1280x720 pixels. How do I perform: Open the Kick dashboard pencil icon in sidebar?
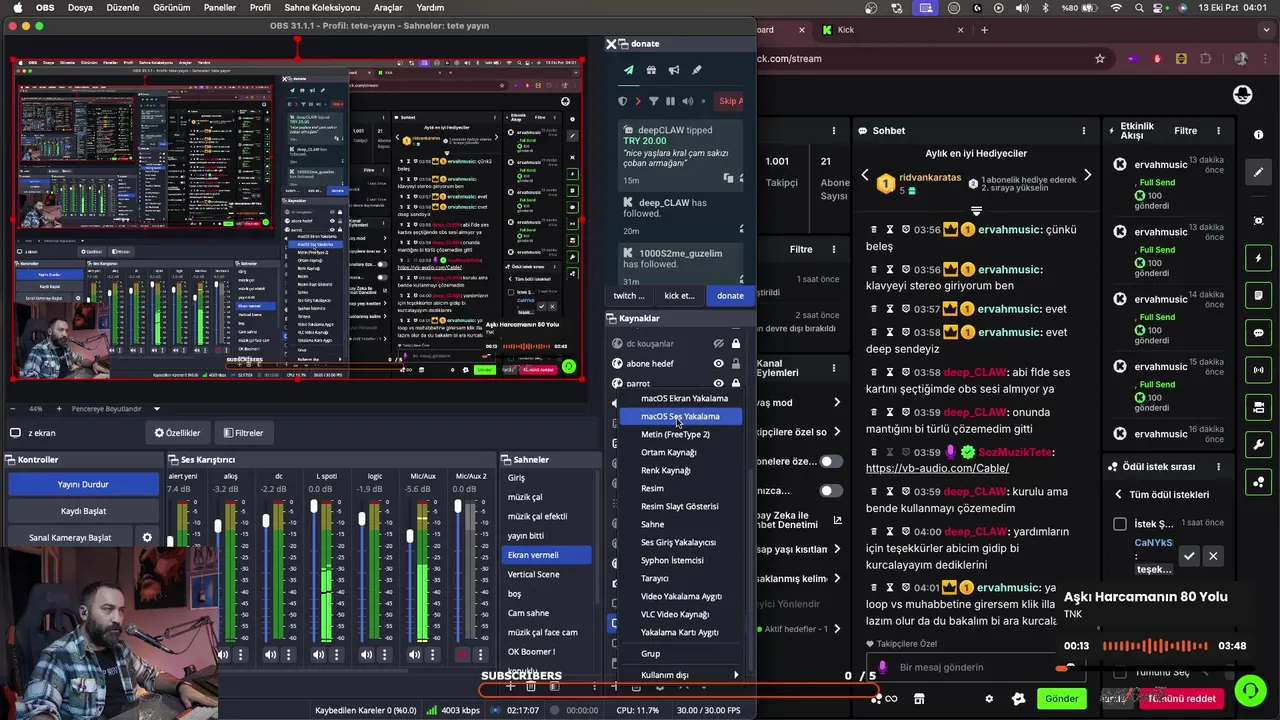[x=1258, y=172]
